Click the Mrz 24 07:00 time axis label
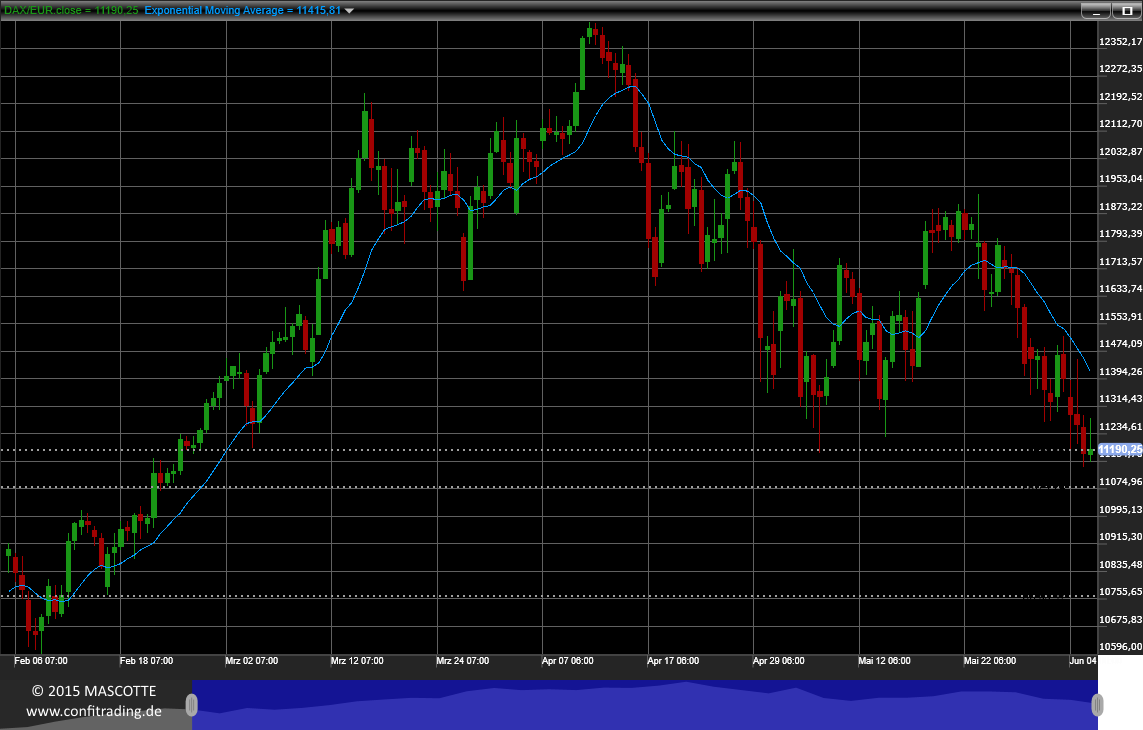The image size is (1143, 730). (463, 661)
